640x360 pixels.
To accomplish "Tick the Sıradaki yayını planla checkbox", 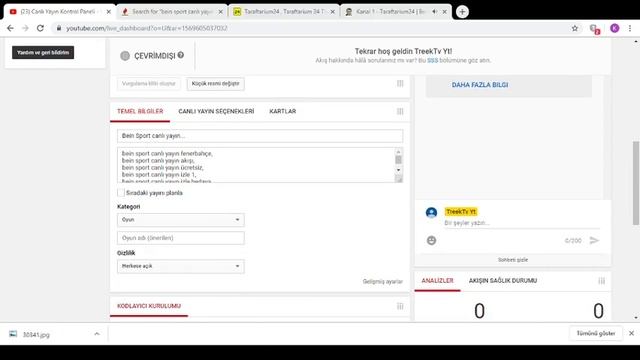I will (x=121, y=193).
